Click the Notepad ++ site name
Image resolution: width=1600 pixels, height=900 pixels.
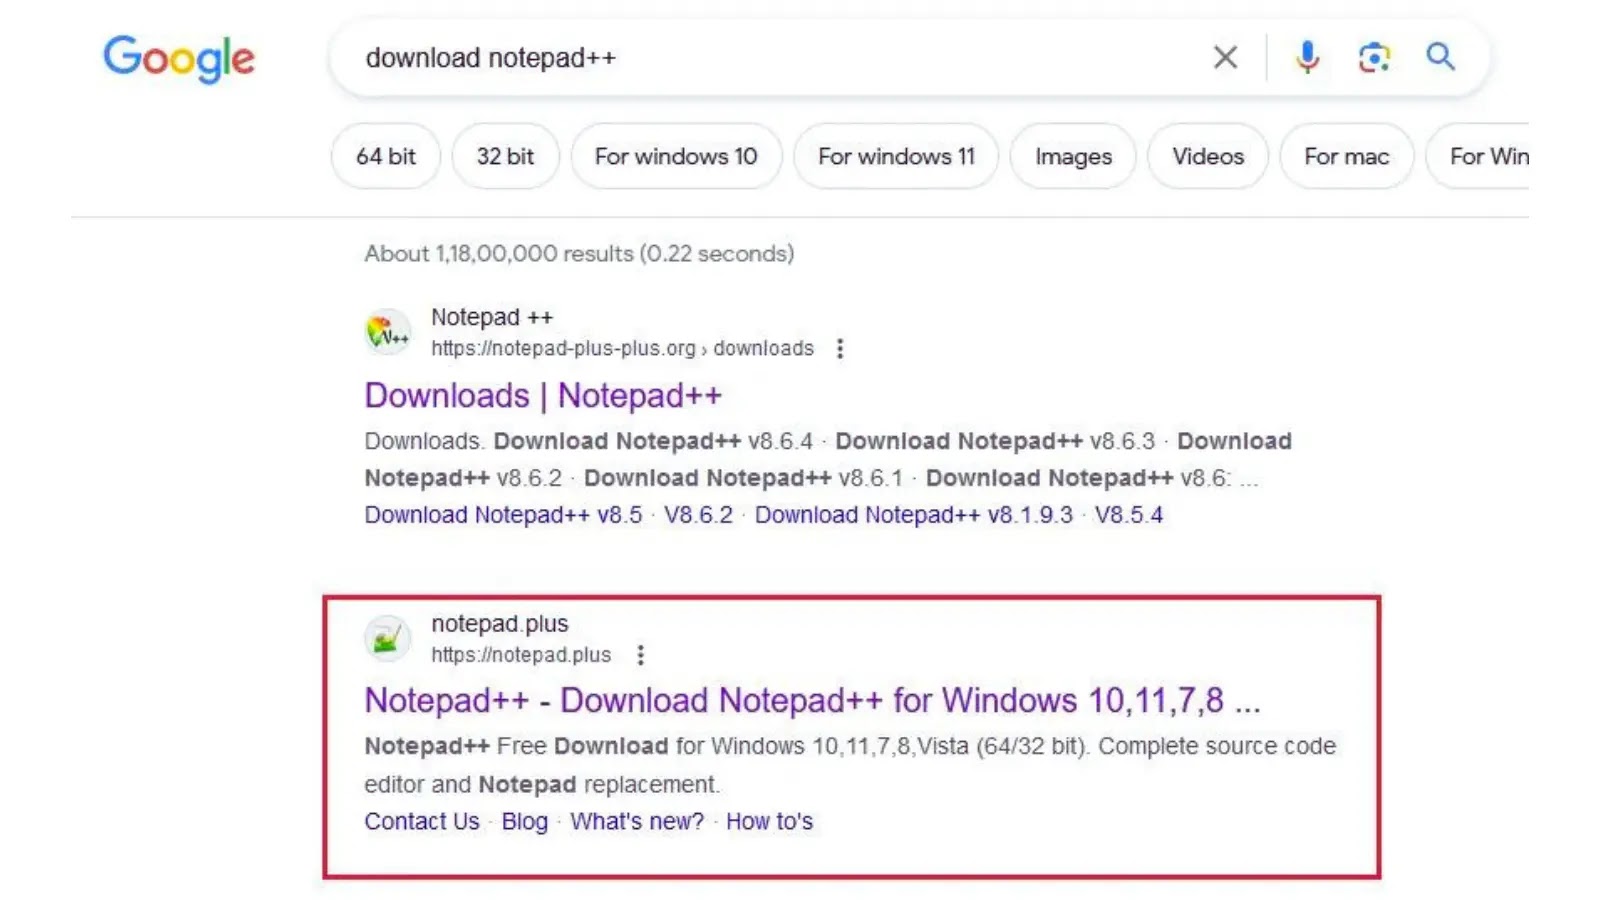coord(492,317)
